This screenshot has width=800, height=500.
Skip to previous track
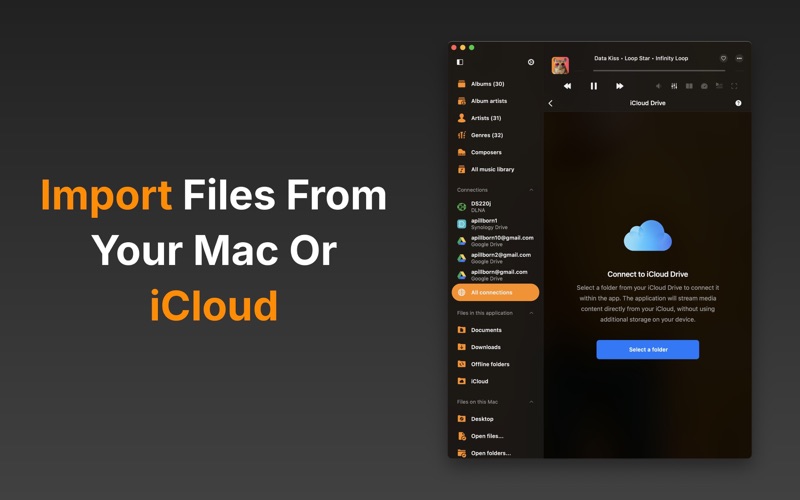point(567,86)
